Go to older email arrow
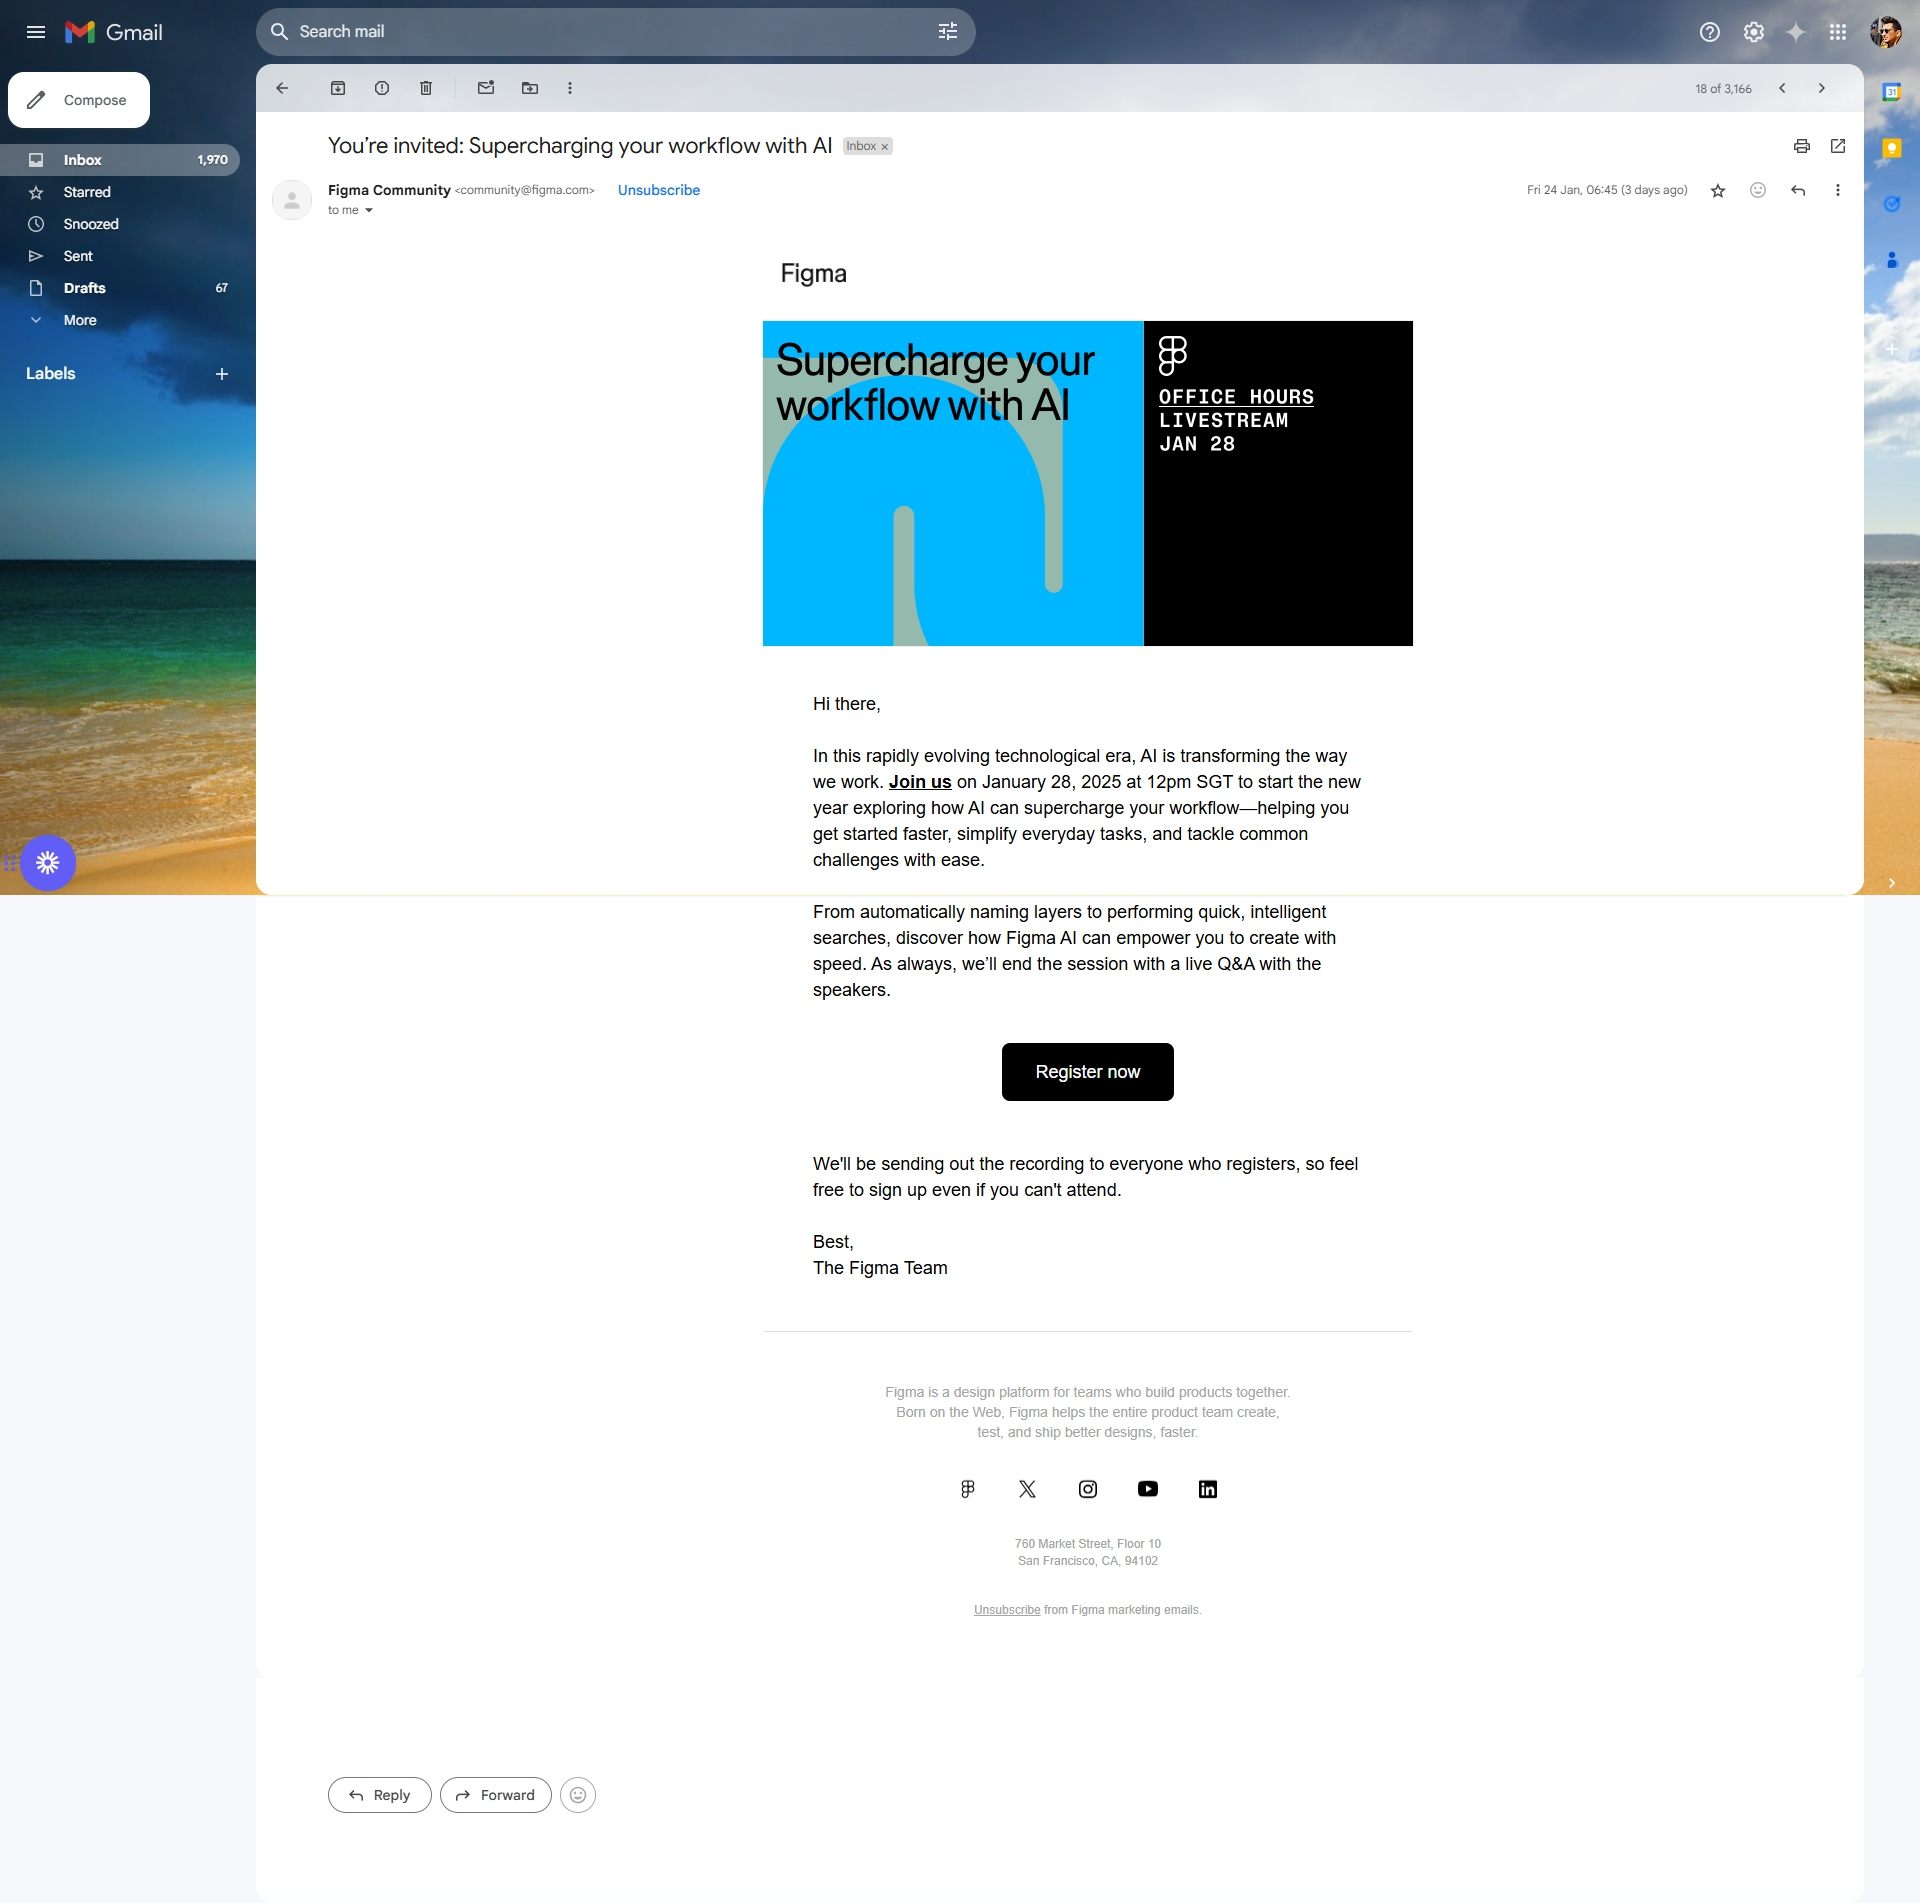 click(1822, 88)
